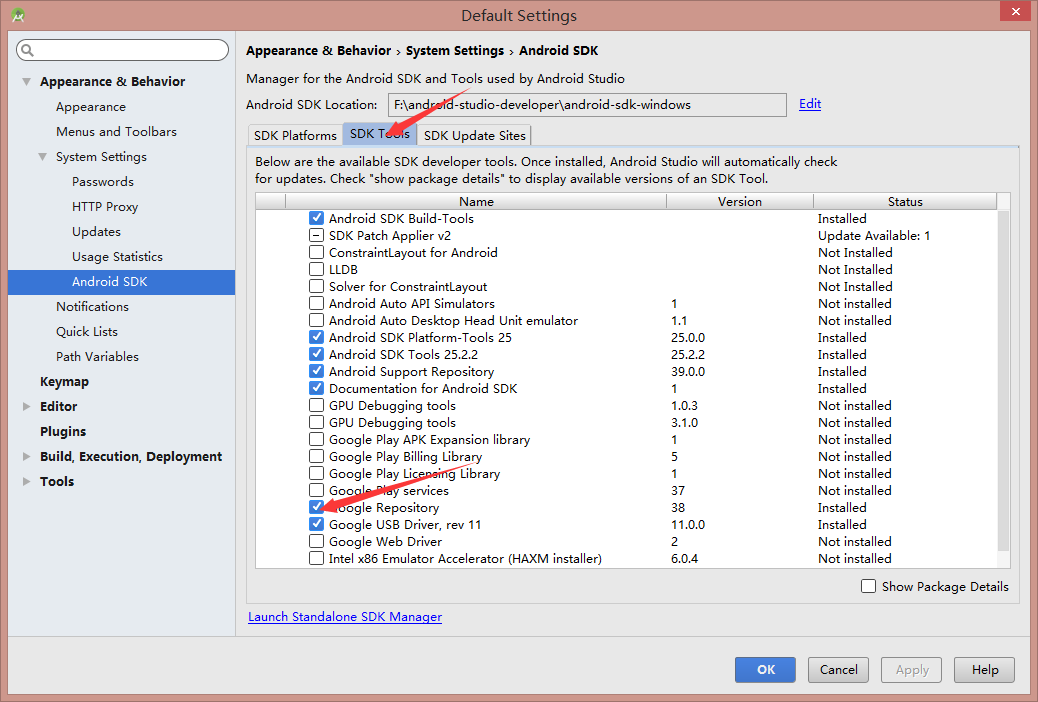This screenshot has width=1038, height=702.
Task: Open SDK Update Sites tab
Action: [475, 135]
